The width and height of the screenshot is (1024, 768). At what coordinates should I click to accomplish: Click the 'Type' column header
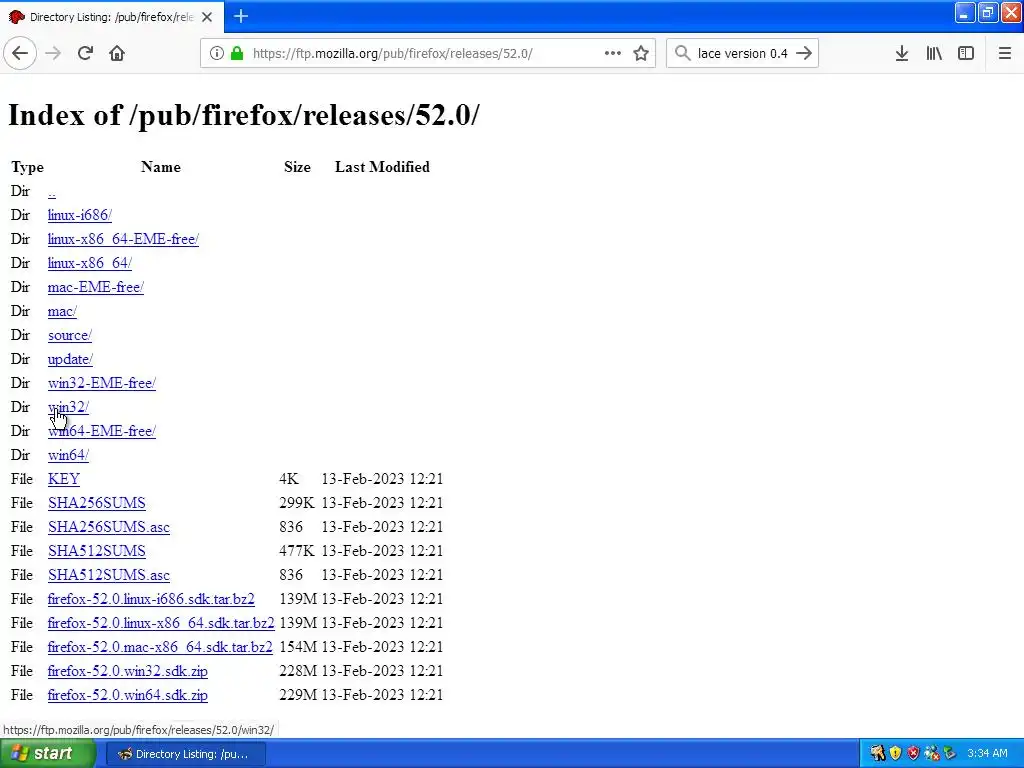tap(27, 167)
